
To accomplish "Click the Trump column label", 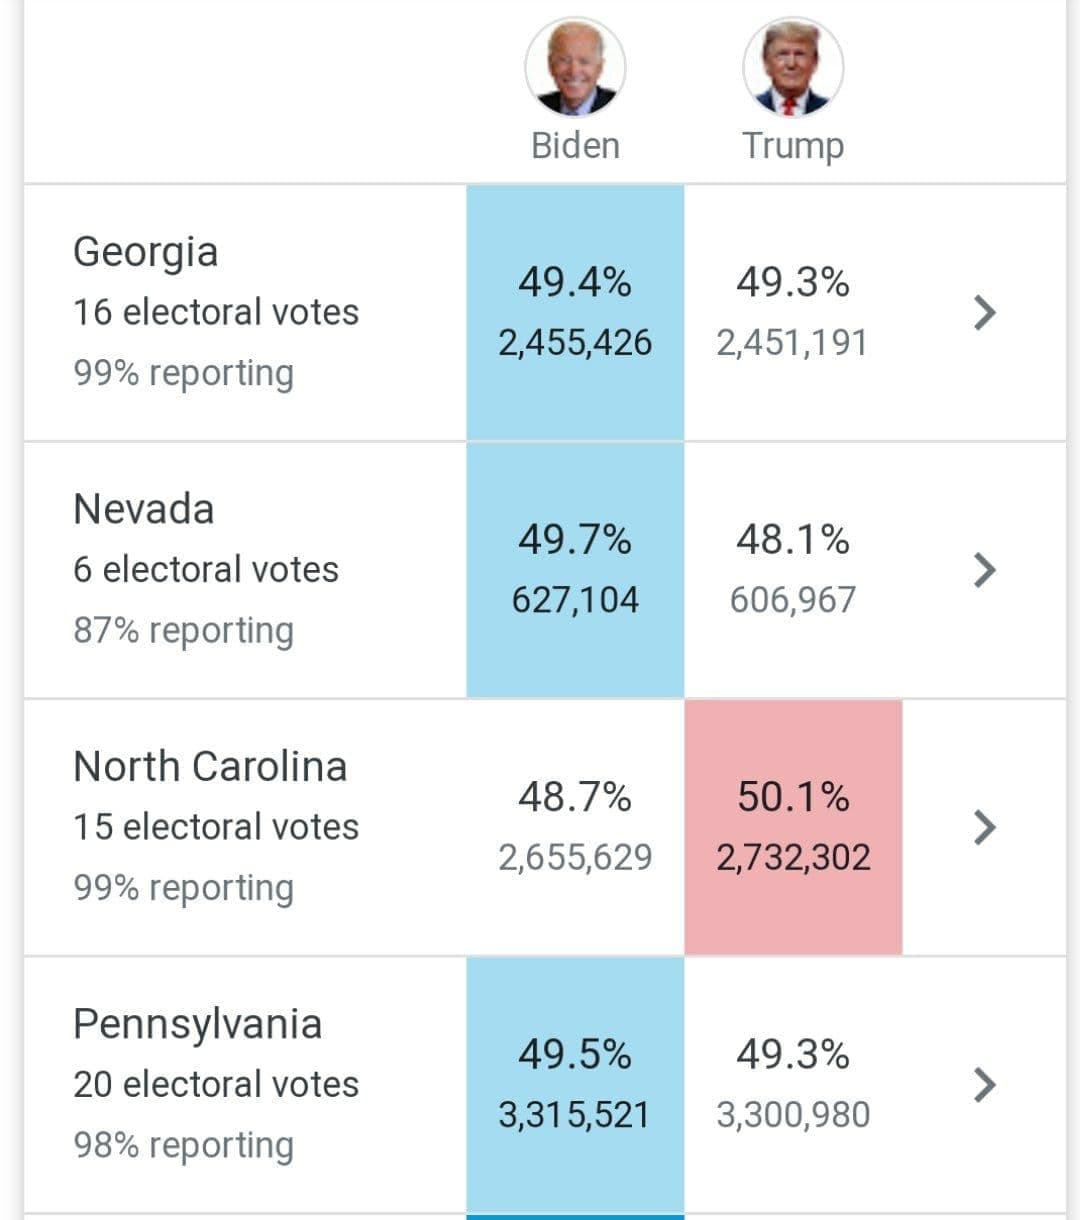I will [x=793, y=146].
